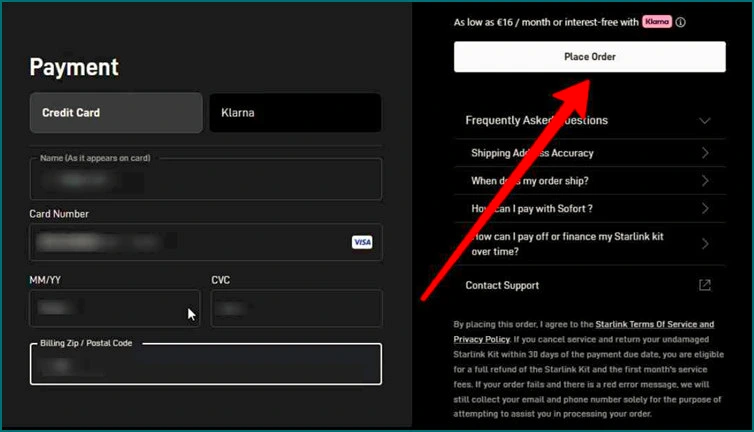Click the chevron beside When does my order ship

coord(705,181)
